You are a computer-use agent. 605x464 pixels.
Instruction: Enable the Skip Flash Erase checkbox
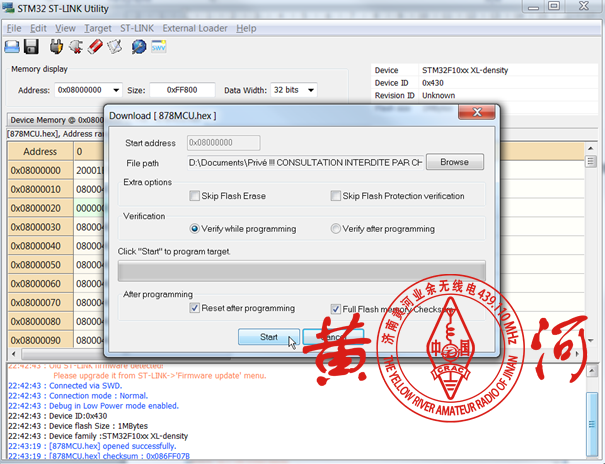coord(195,196)
